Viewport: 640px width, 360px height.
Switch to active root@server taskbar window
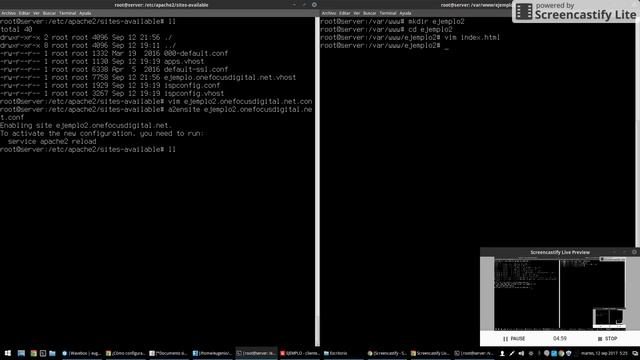pos(256,353)
